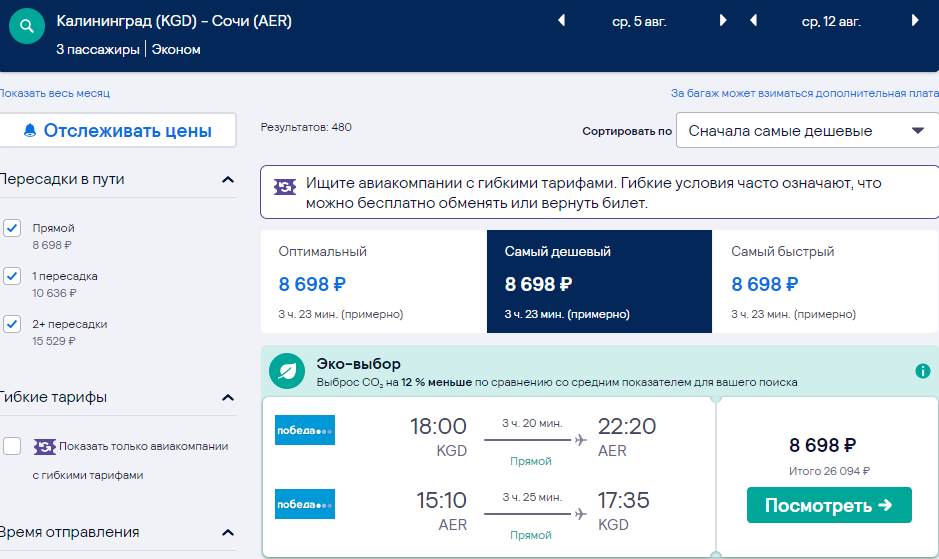
Task: Click the Эко-выбор green leaf icon
Action: tap(287, 371)
